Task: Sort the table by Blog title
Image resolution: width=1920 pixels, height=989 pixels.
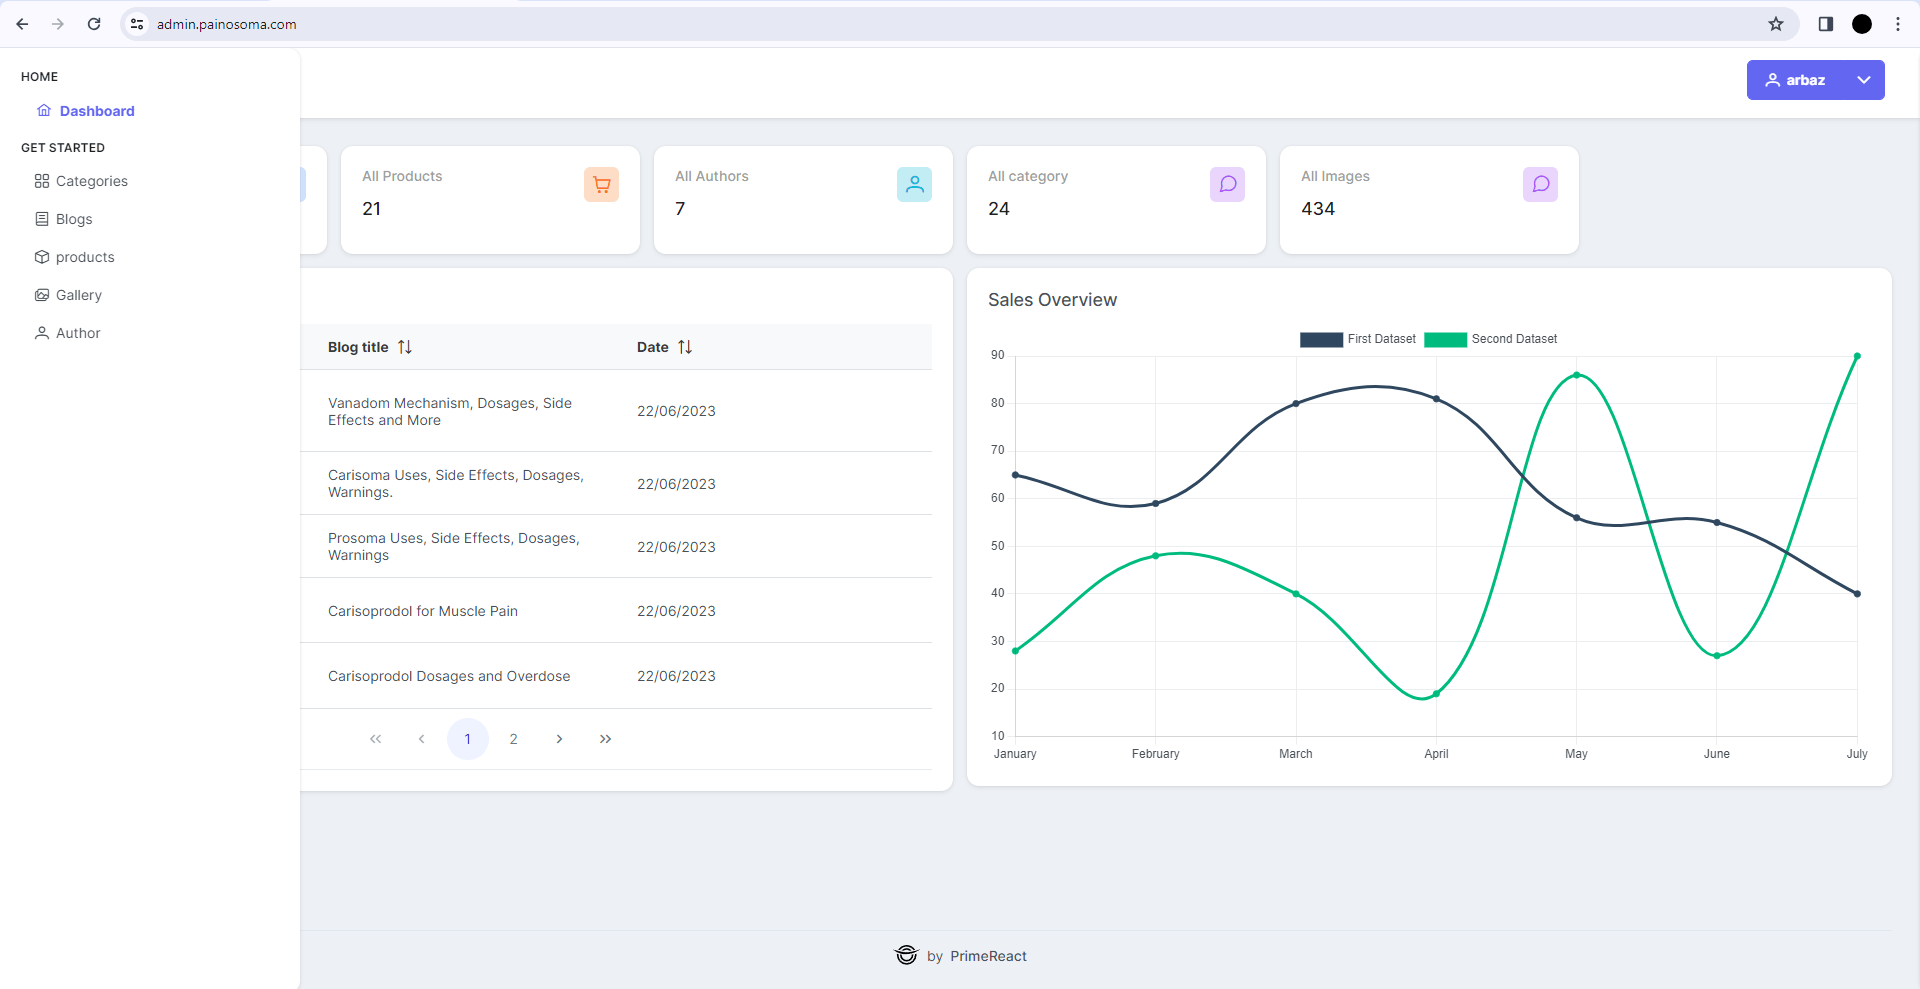Action: click(x=404, y=347)
